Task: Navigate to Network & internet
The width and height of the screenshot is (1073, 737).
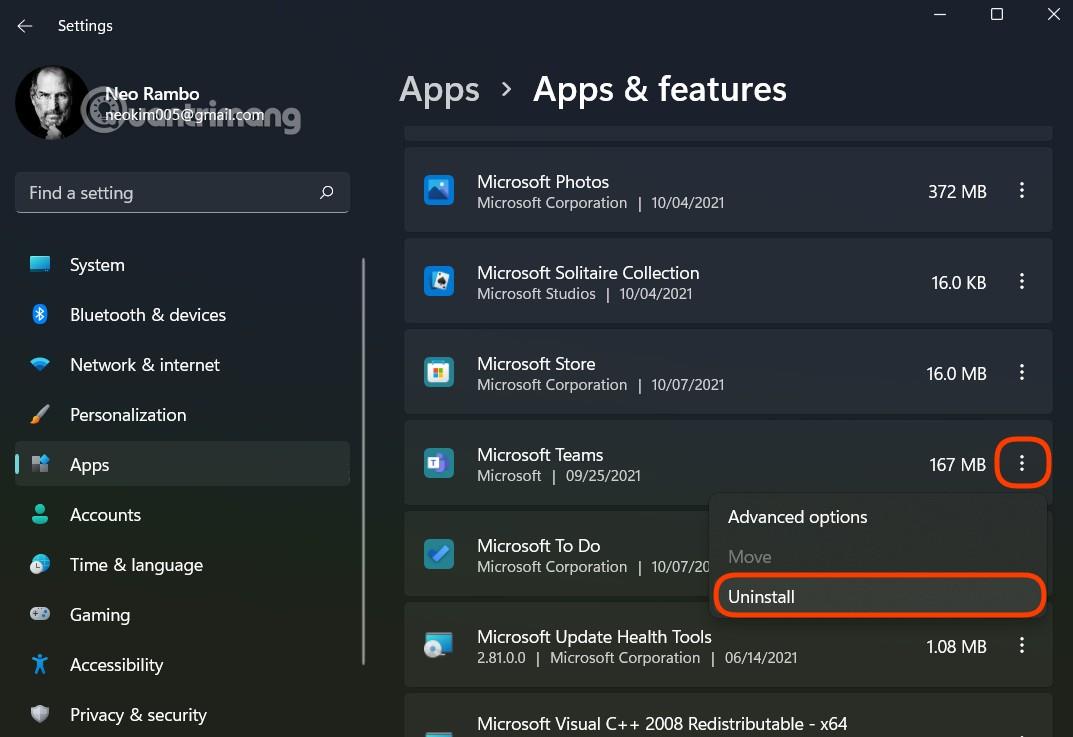Action: coord(145,365)
